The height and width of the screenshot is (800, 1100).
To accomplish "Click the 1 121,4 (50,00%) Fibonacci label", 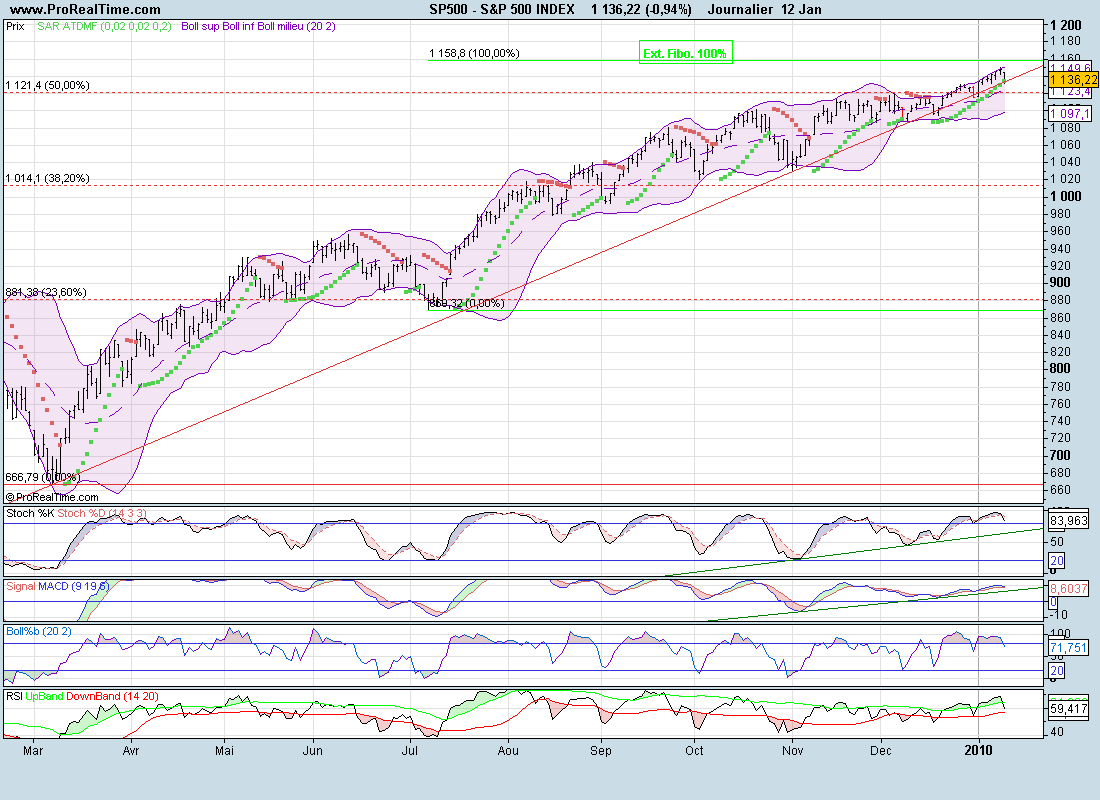I will tap(48, 86).
